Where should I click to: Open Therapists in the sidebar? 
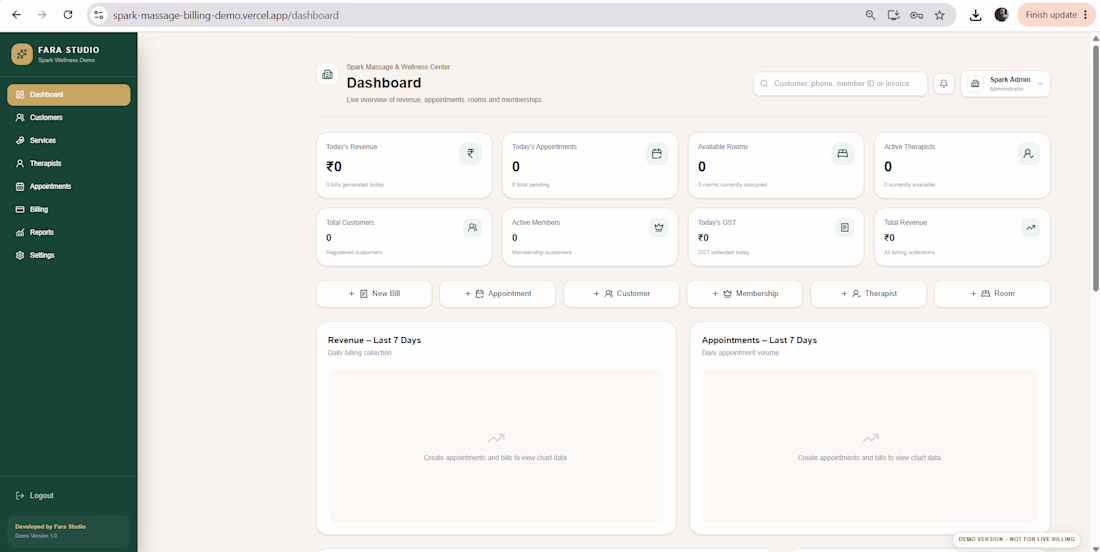click(69, 163)
